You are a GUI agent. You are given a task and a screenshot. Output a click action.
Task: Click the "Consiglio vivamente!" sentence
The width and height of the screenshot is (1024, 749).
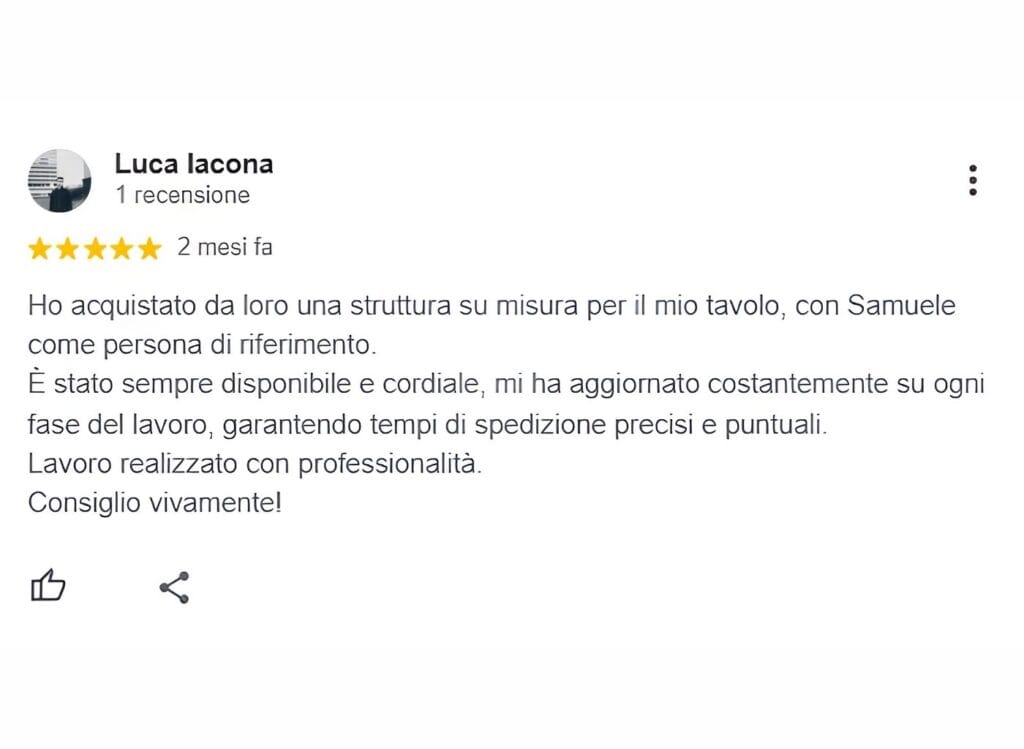(155, 503)
